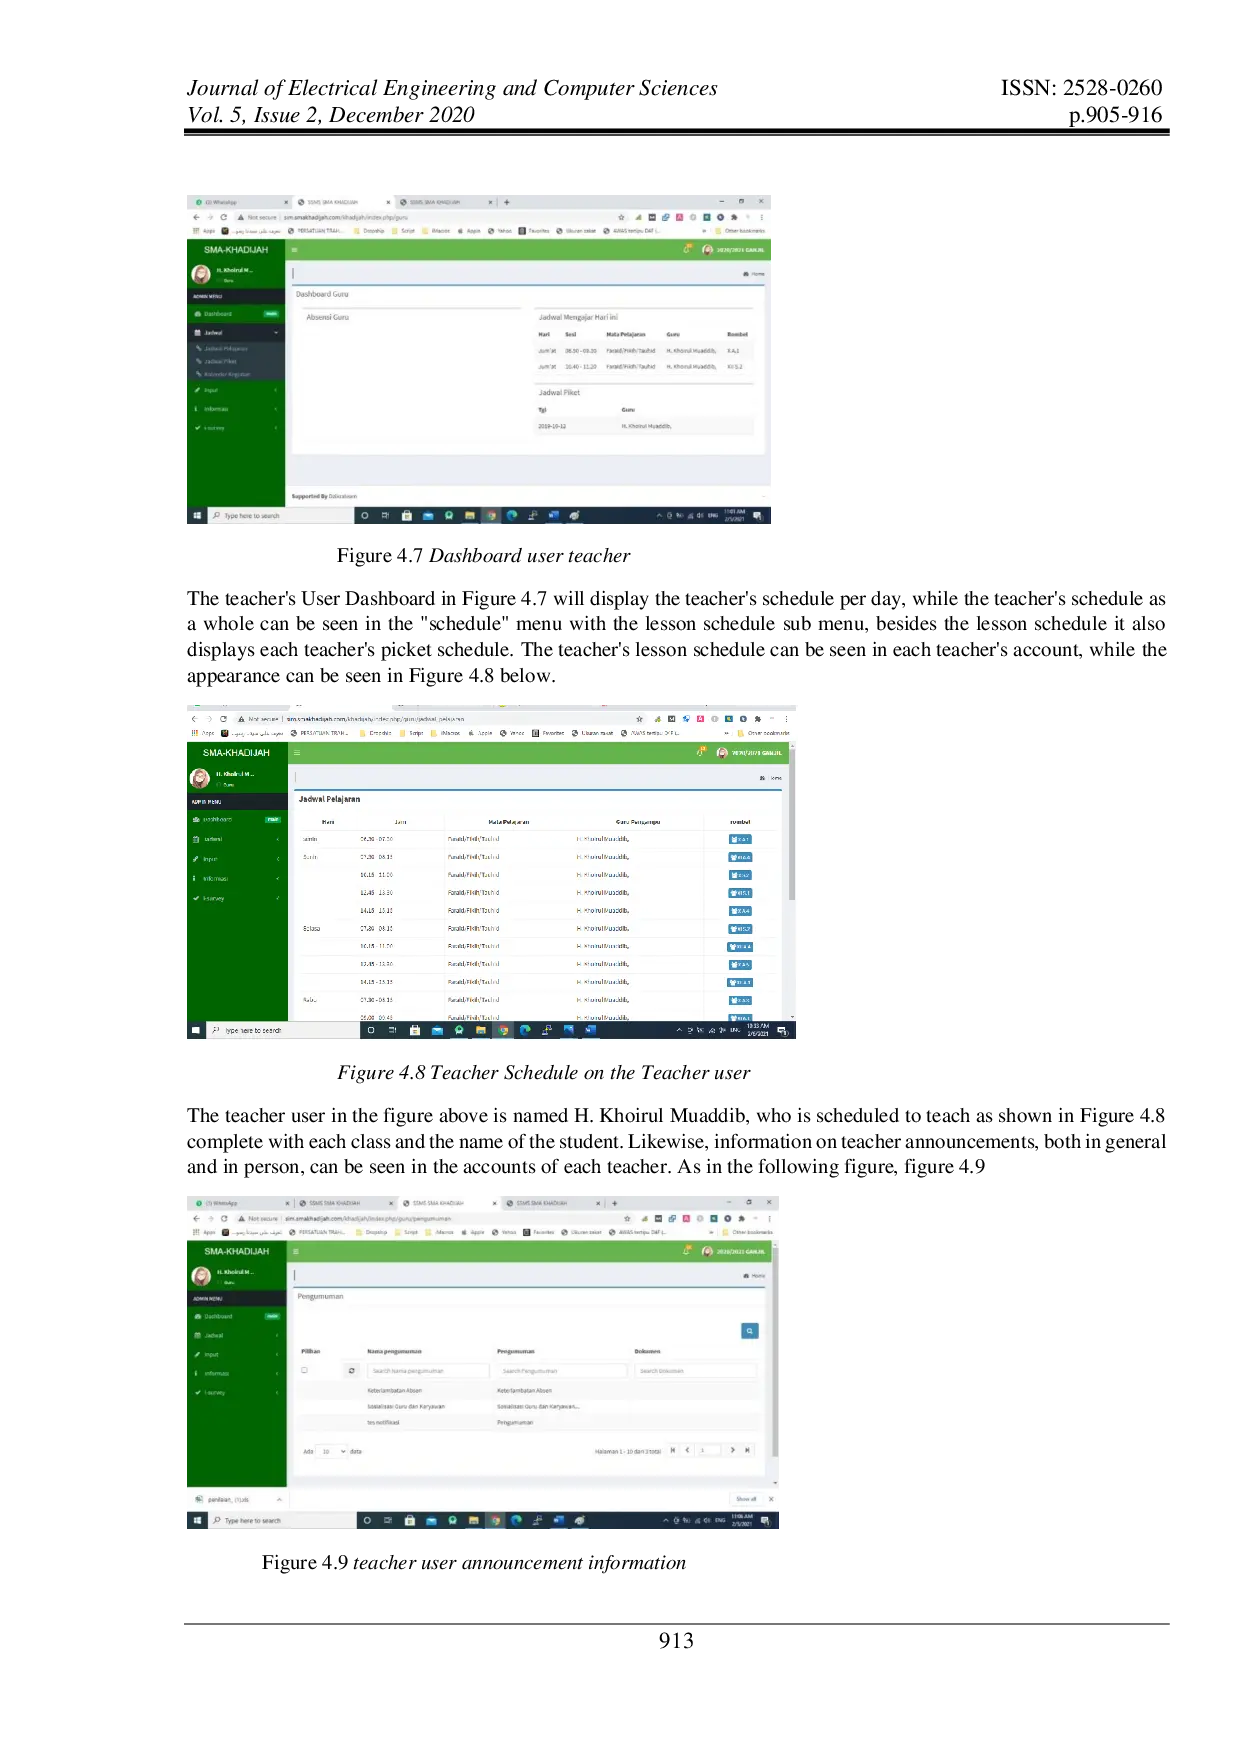Open Jadwal Pelajaran submenu item
This screenshot has height=1754, width=1240.
pyautogui.click(x=225, y=348)
